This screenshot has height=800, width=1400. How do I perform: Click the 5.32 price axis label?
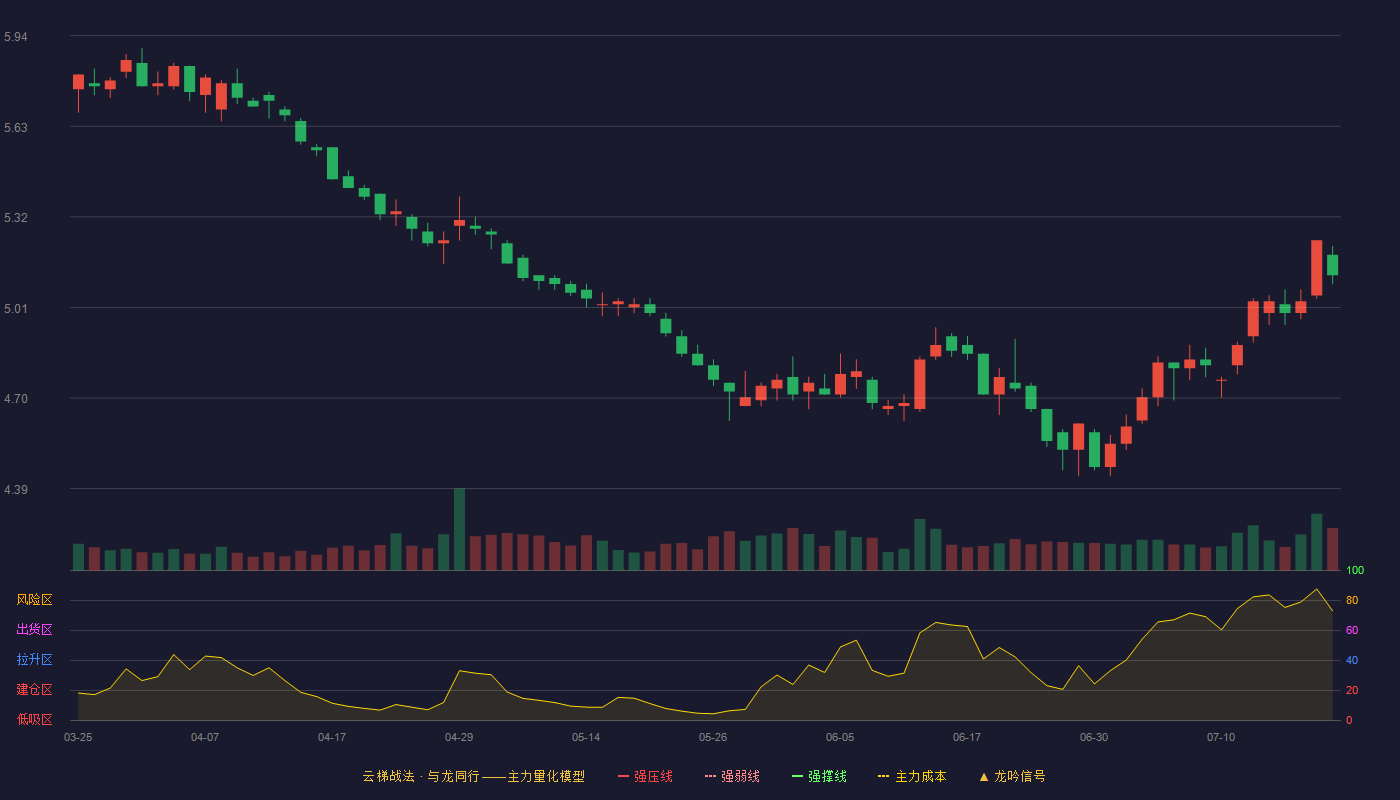pos(16,218)
